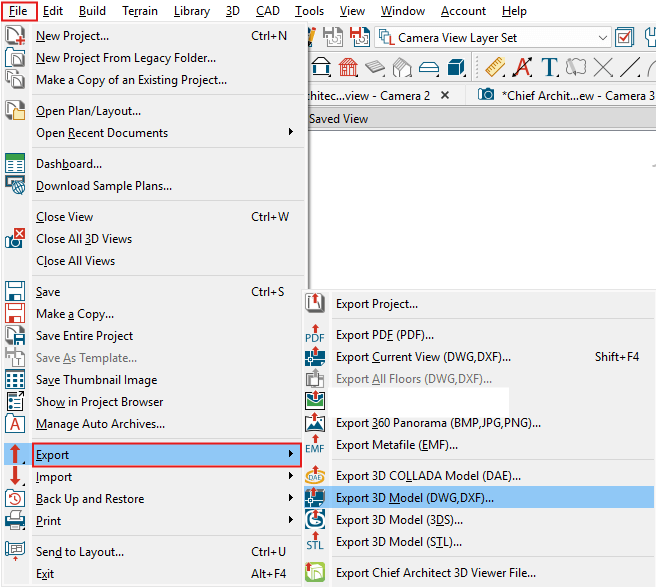Image resolution: width=656 pixels, height=587 pixels.
Task: Click the Save Entire Project icon
Action: [15, 335]
